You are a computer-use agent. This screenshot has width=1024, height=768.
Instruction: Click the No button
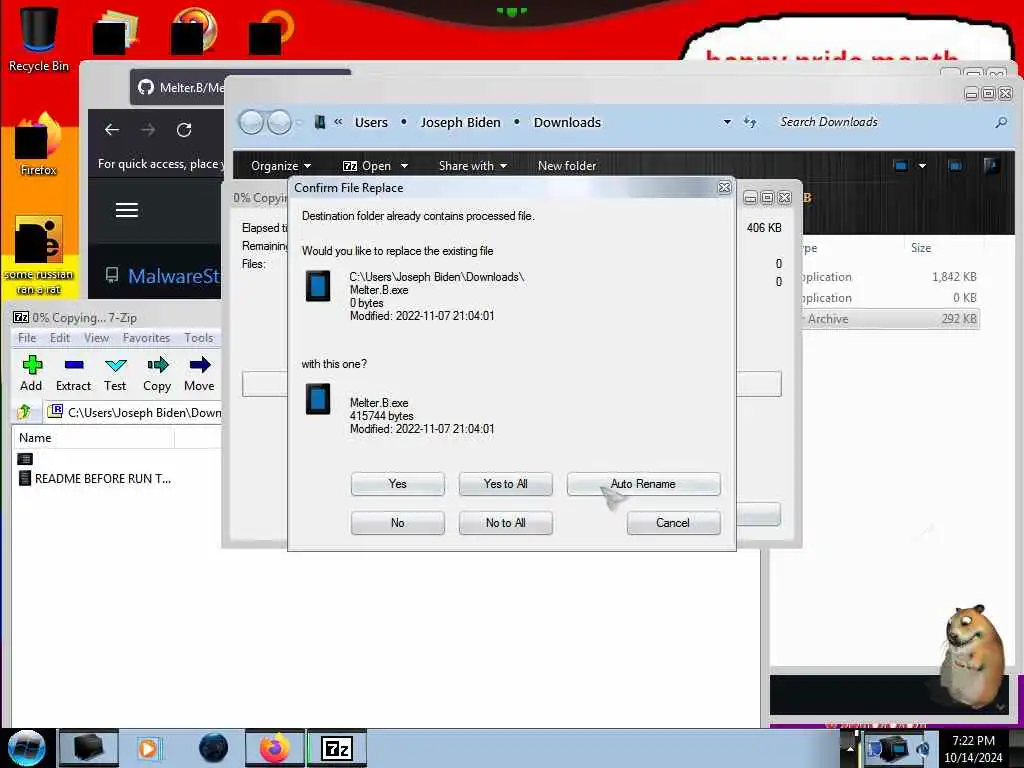tap(397, 523)
